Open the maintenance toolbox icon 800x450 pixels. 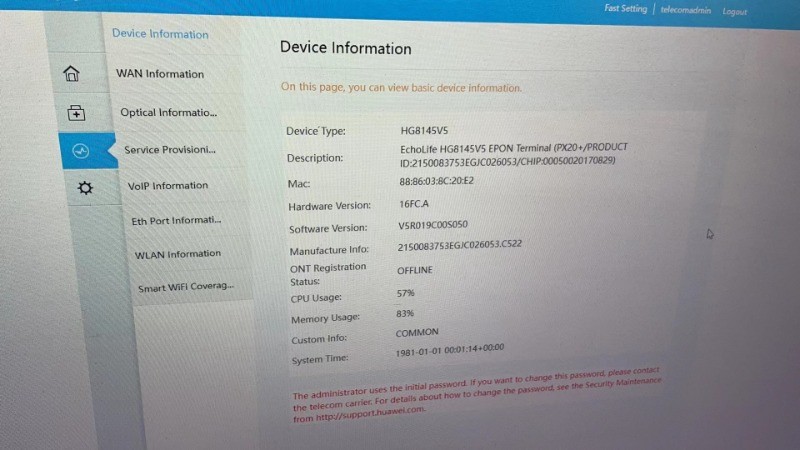coord(76,112)
